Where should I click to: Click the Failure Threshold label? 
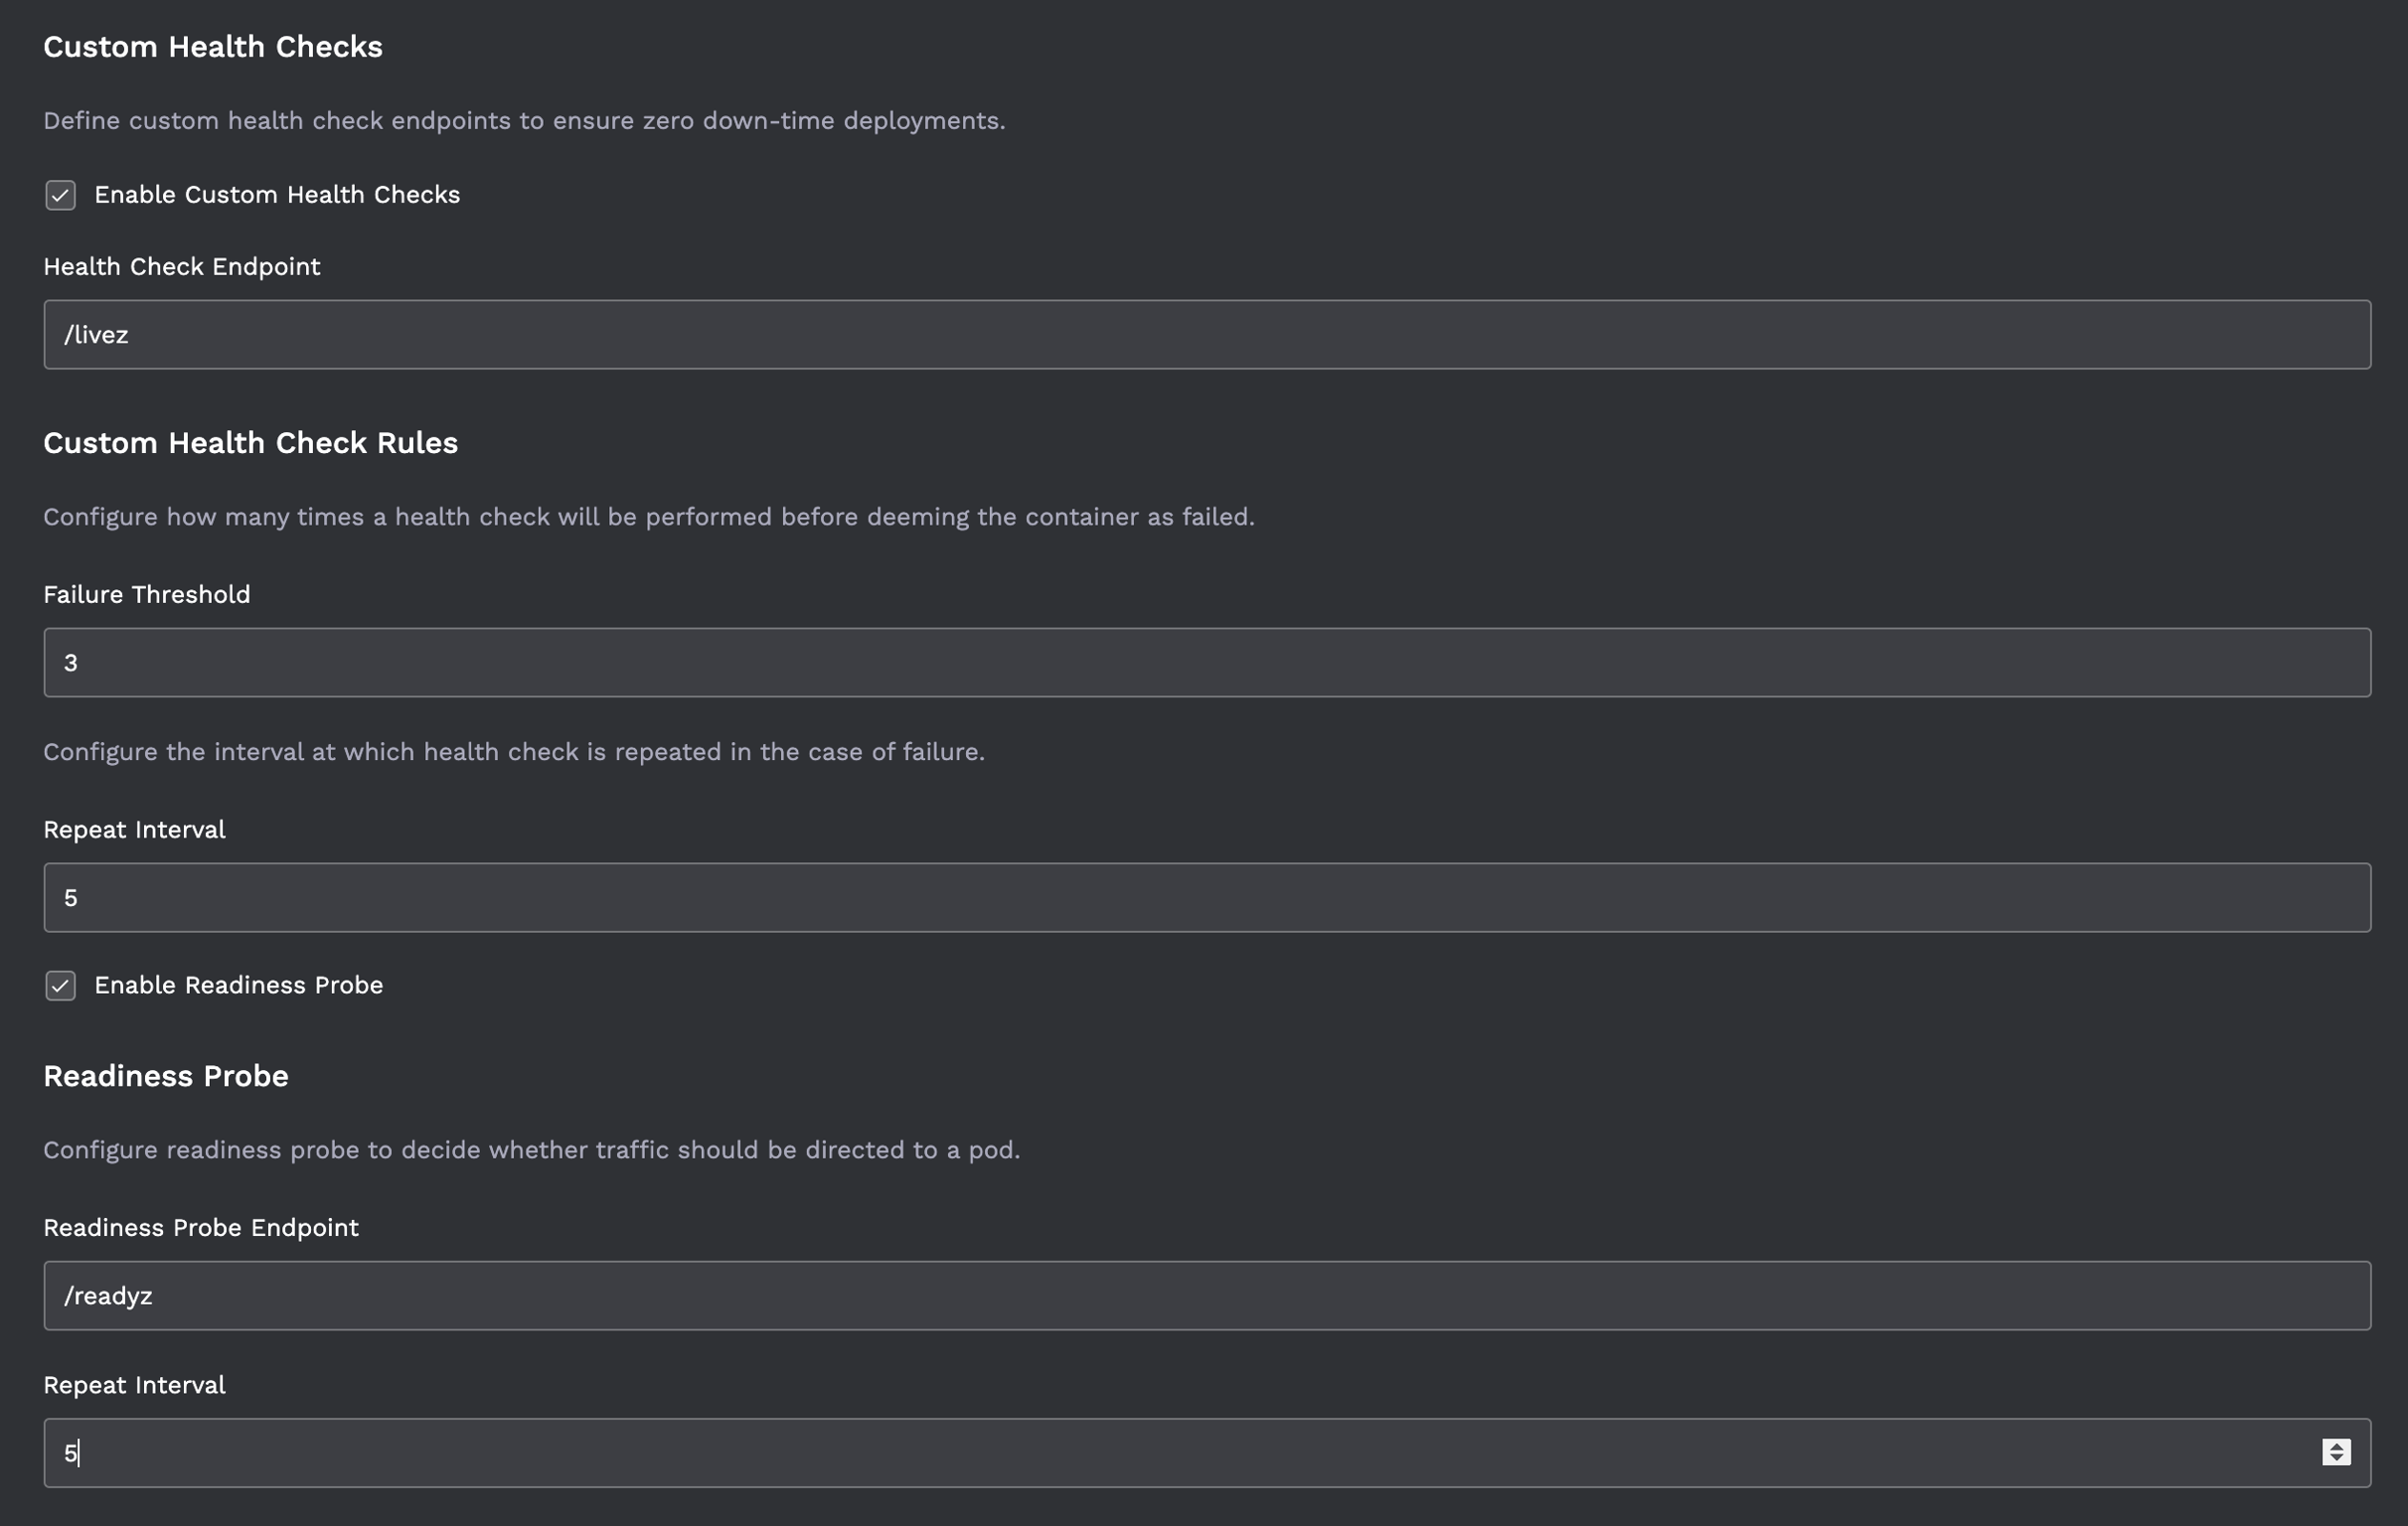147,595
